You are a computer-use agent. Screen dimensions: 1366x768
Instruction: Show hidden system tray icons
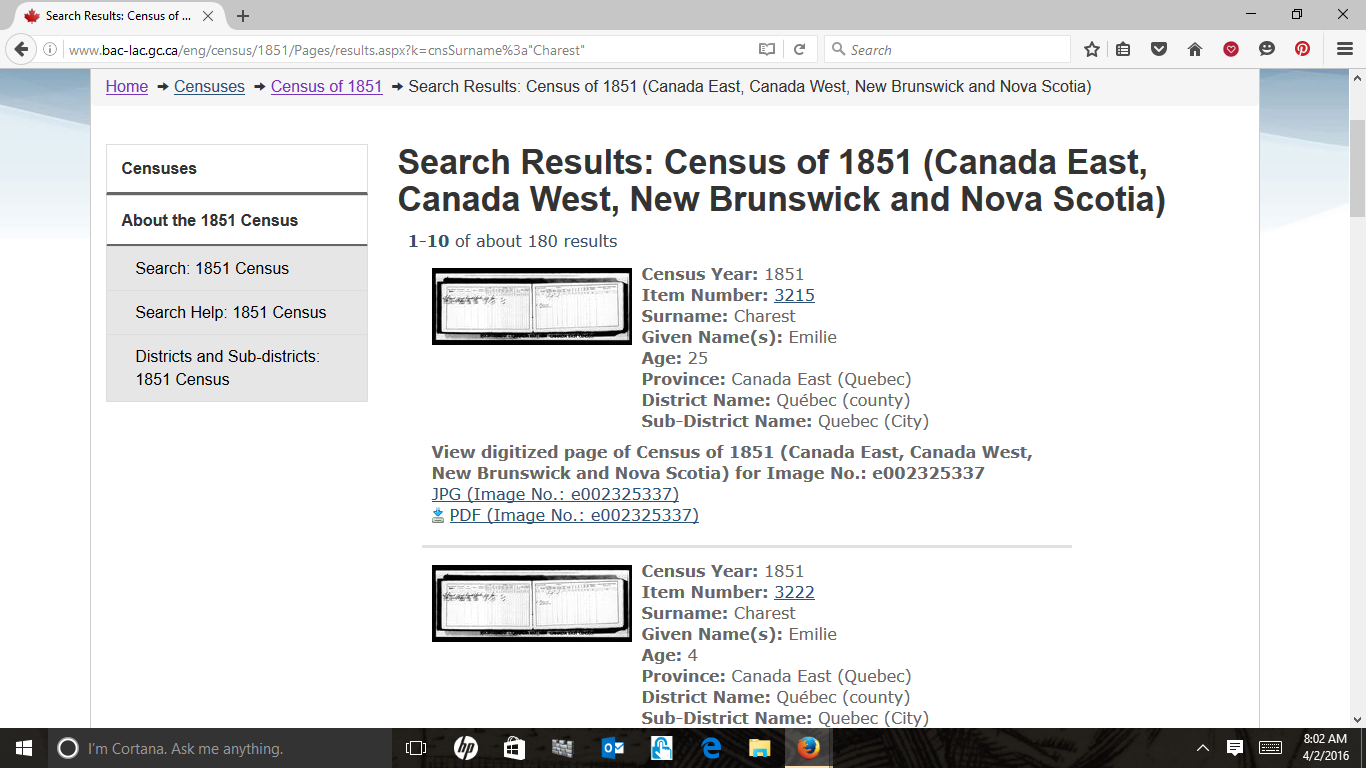tap(1203, 748)
